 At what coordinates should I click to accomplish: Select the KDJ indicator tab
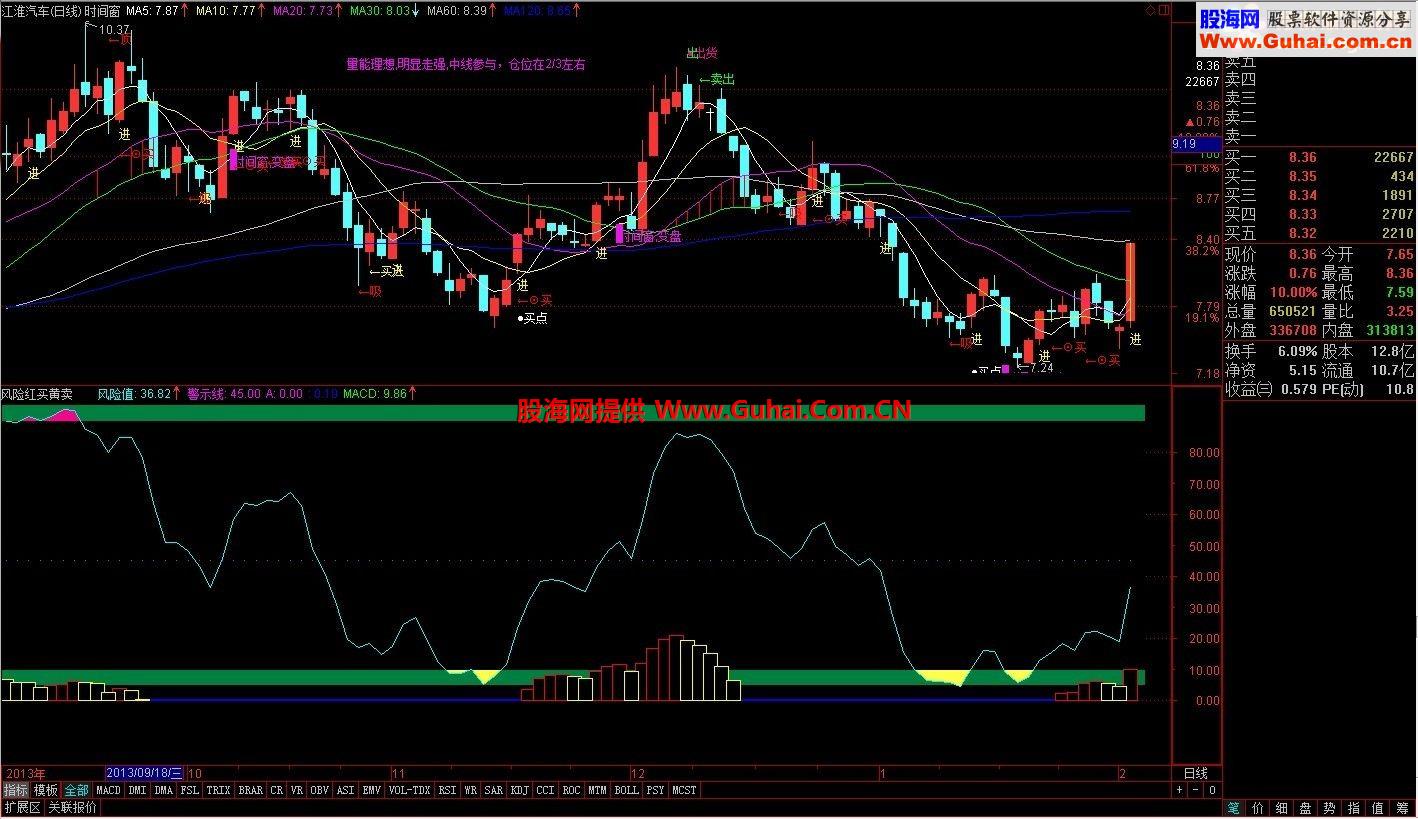coord(520,790)
